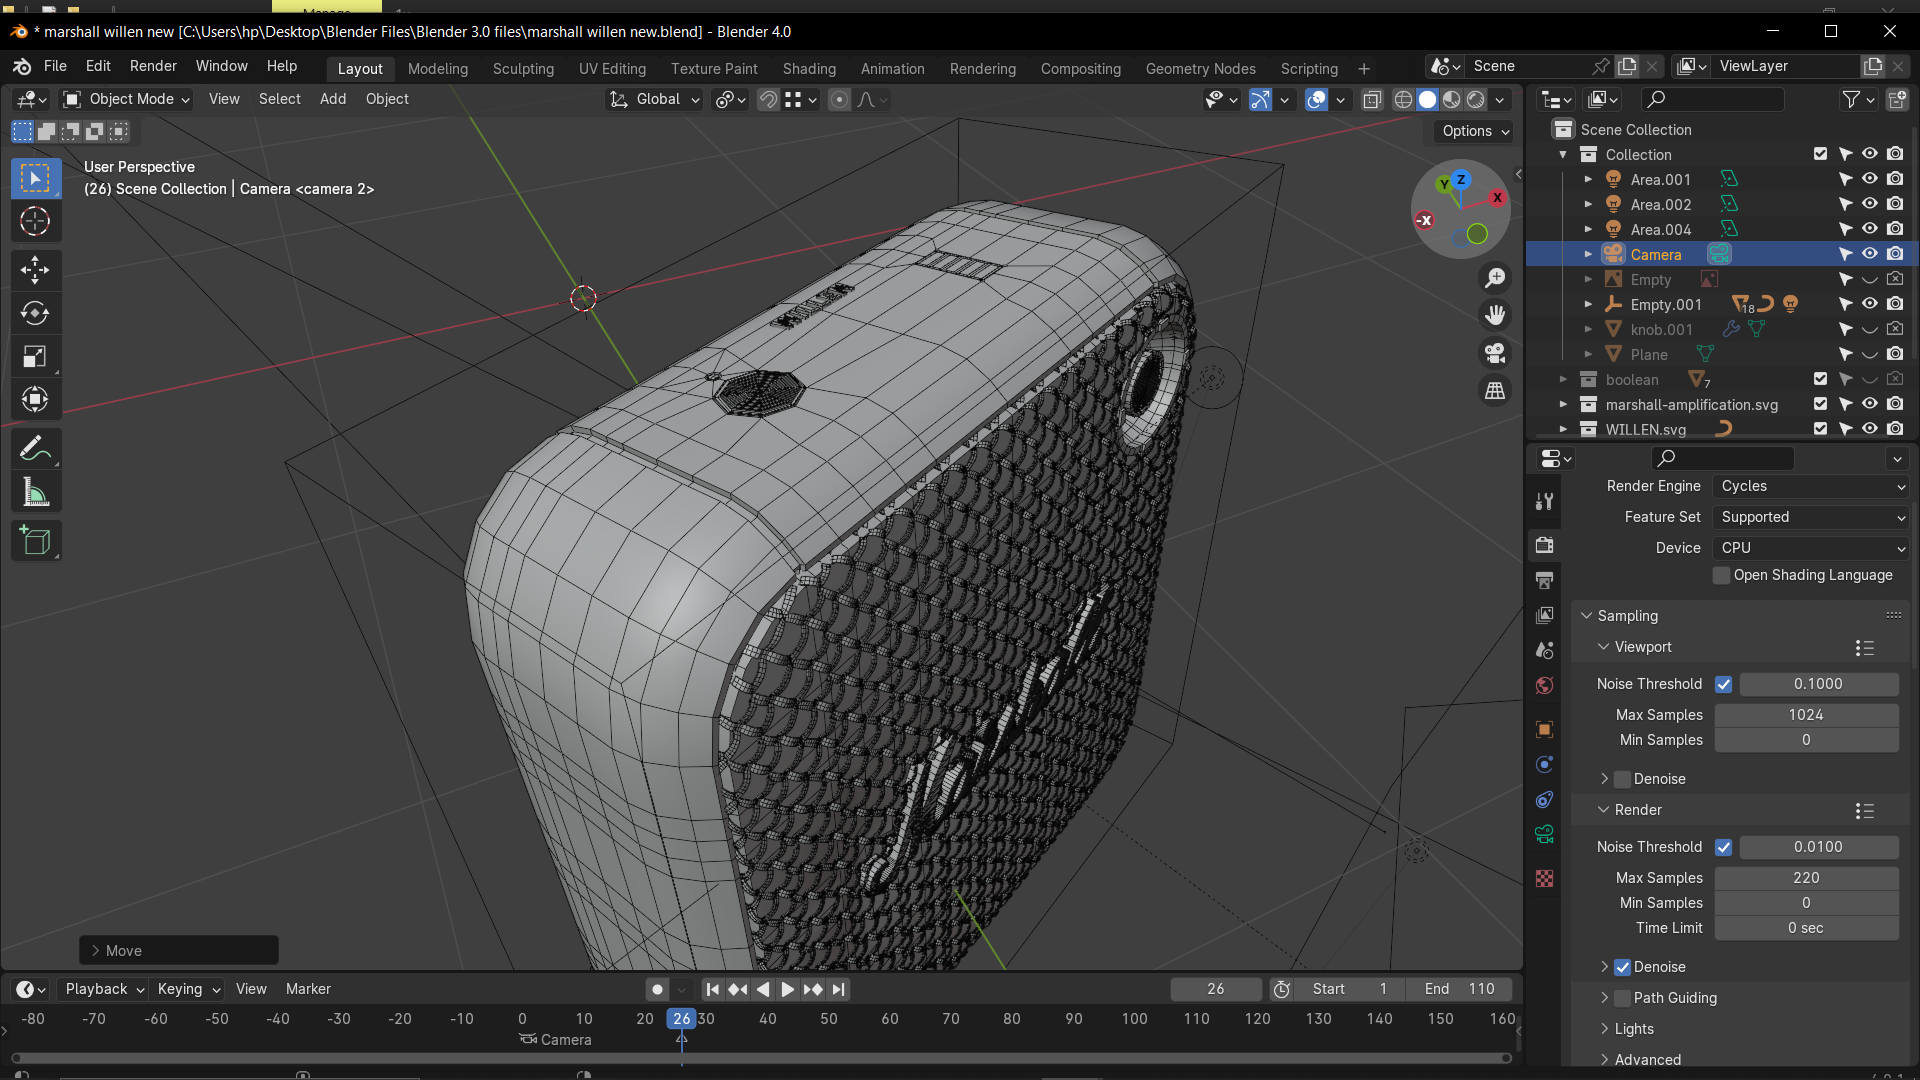
Task: Expand Empty.001 in outliner
Action: (x=1588, y=304)
